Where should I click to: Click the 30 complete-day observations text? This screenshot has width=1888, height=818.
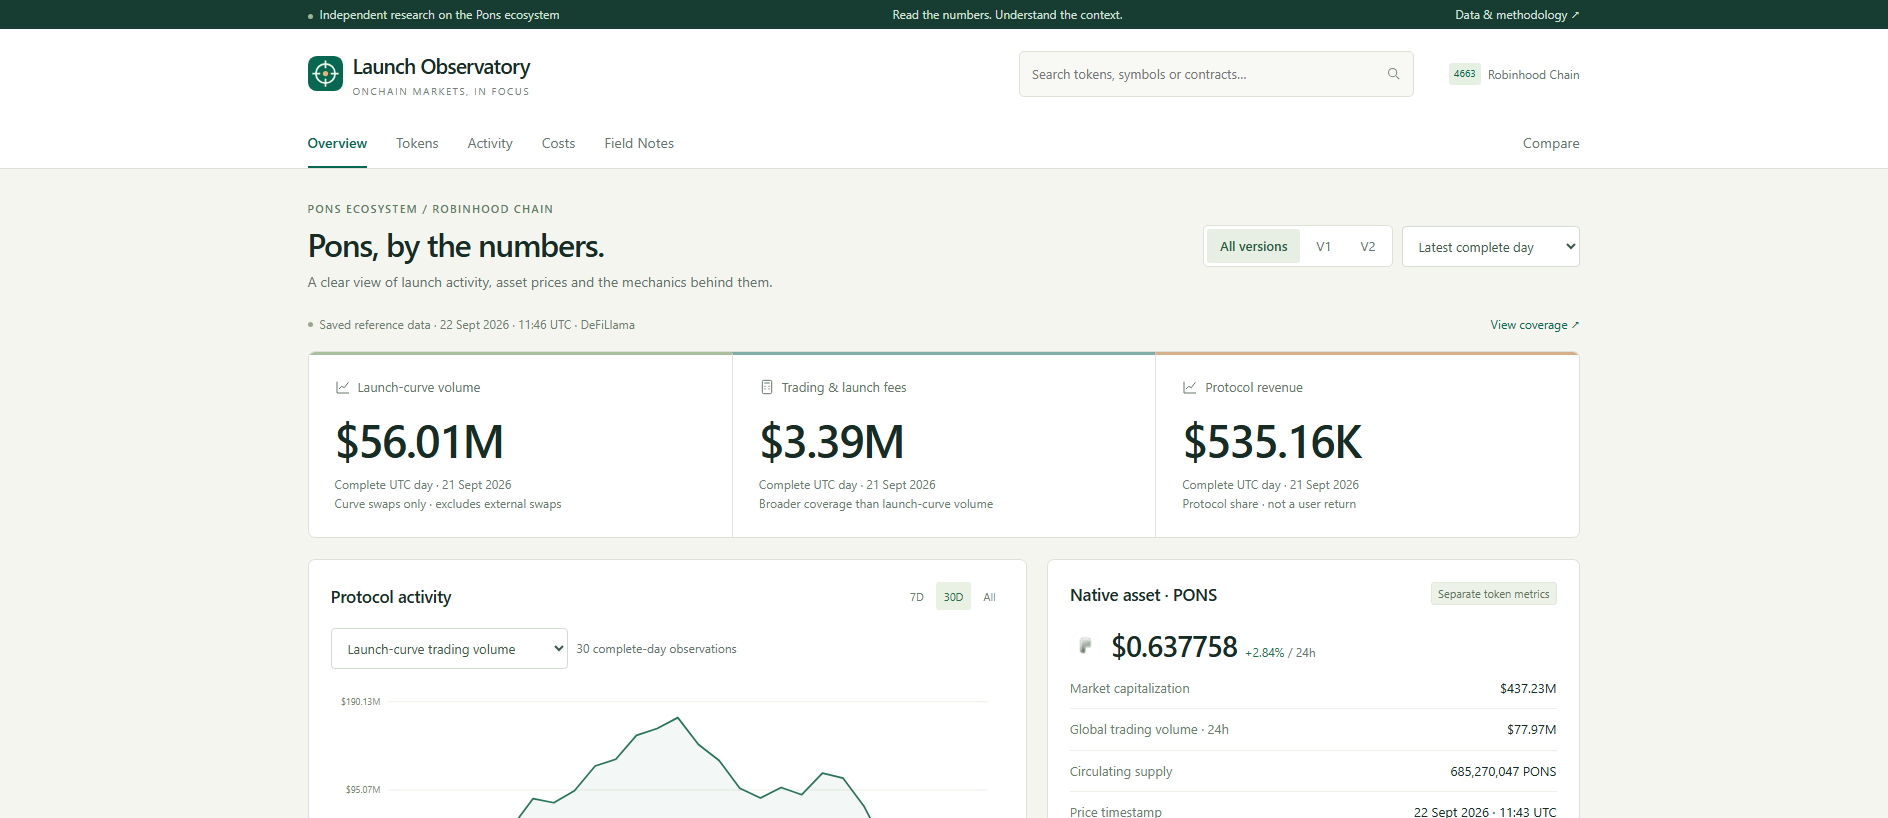coord(656,649)
